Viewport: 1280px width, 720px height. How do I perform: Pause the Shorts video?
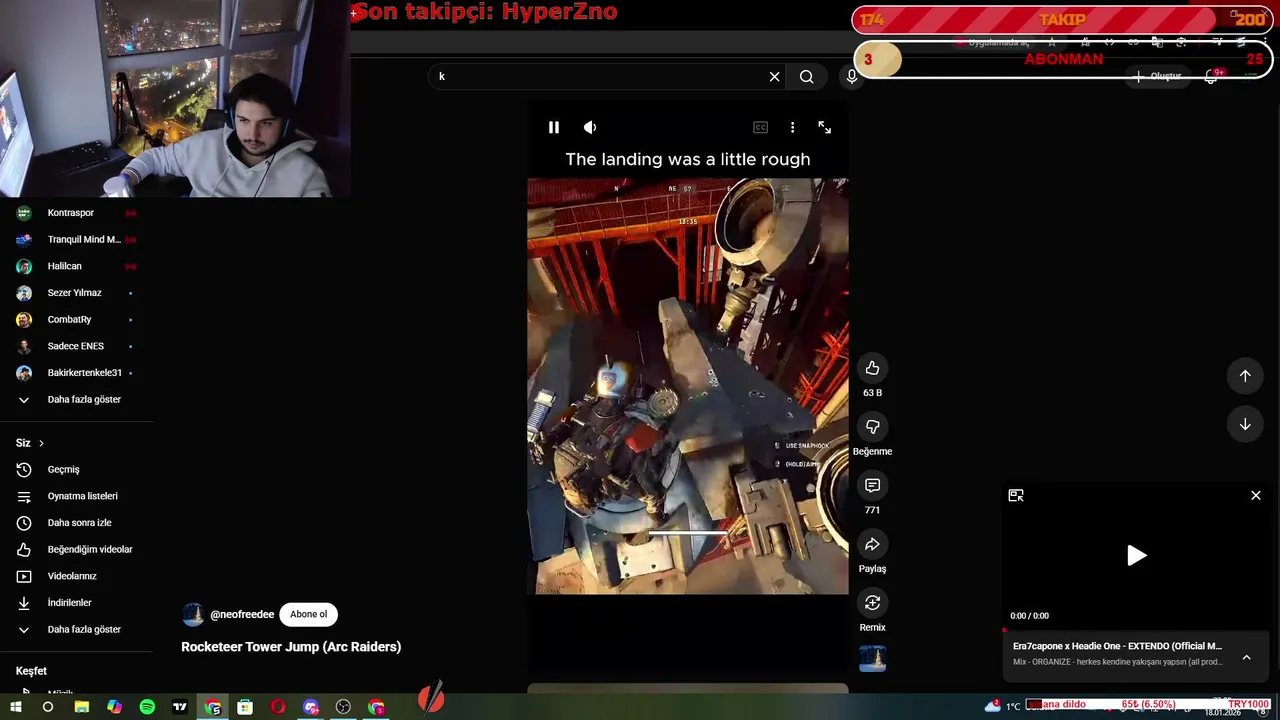tap(553, 127)
